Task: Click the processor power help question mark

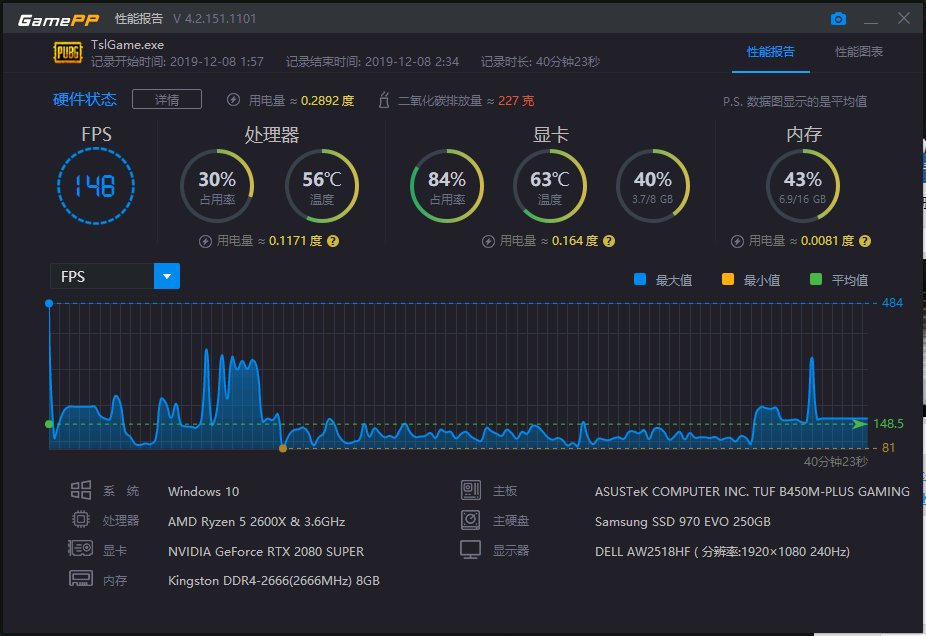Action: point(333,241)
